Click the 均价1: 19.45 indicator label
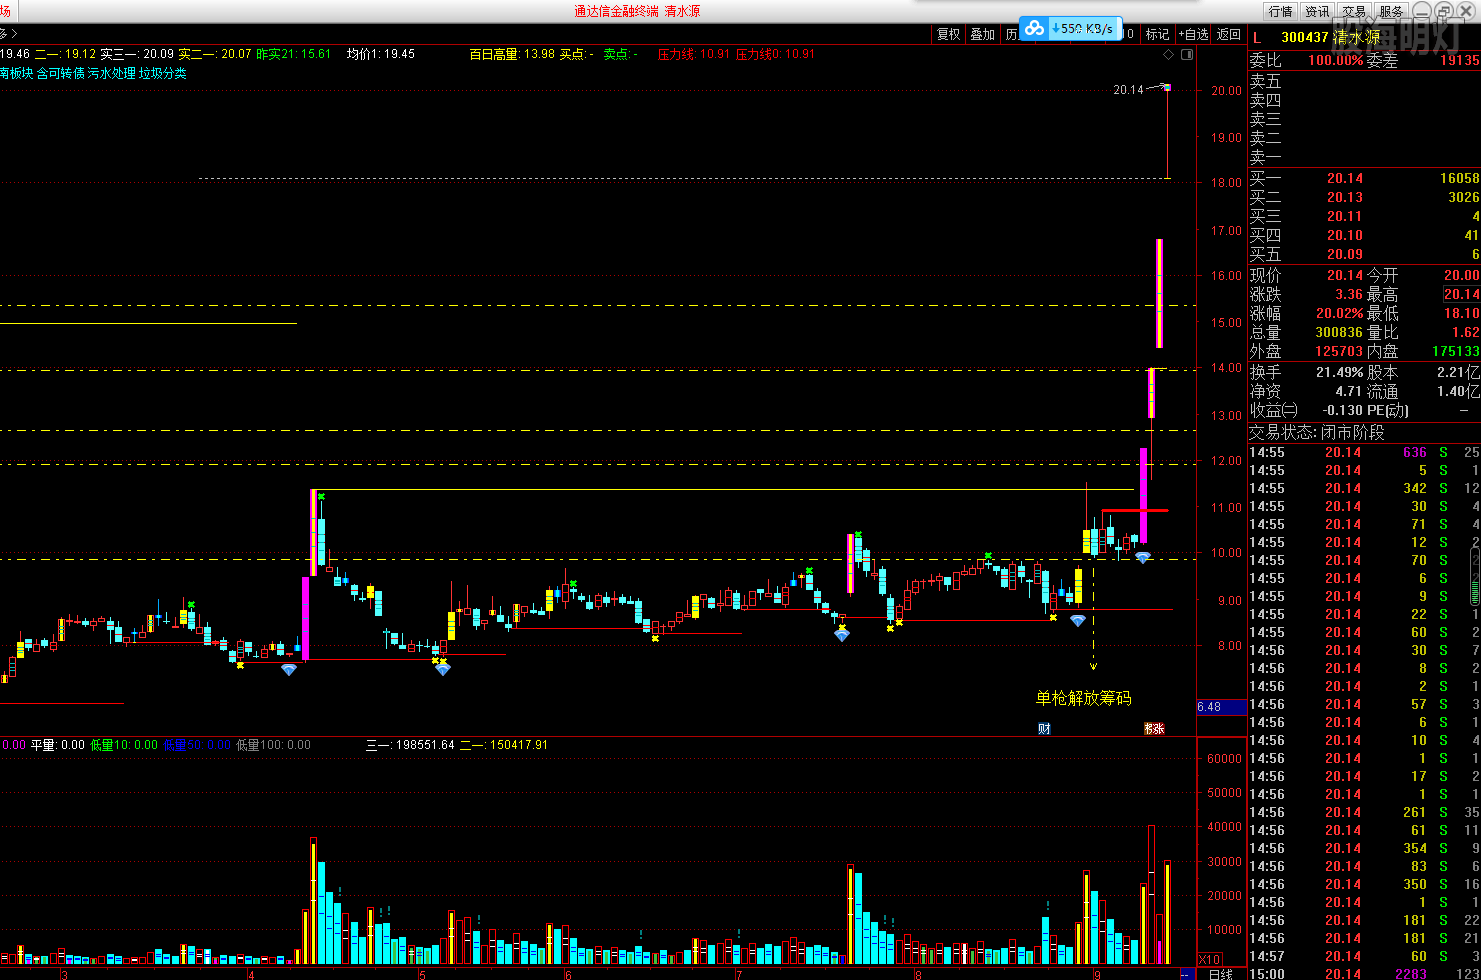 [381, 54]
